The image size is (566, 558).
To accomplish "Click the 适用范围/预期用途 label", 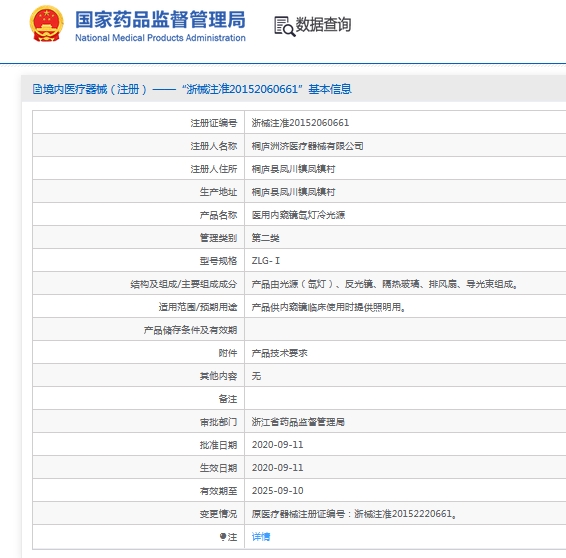I will point(198,307).
